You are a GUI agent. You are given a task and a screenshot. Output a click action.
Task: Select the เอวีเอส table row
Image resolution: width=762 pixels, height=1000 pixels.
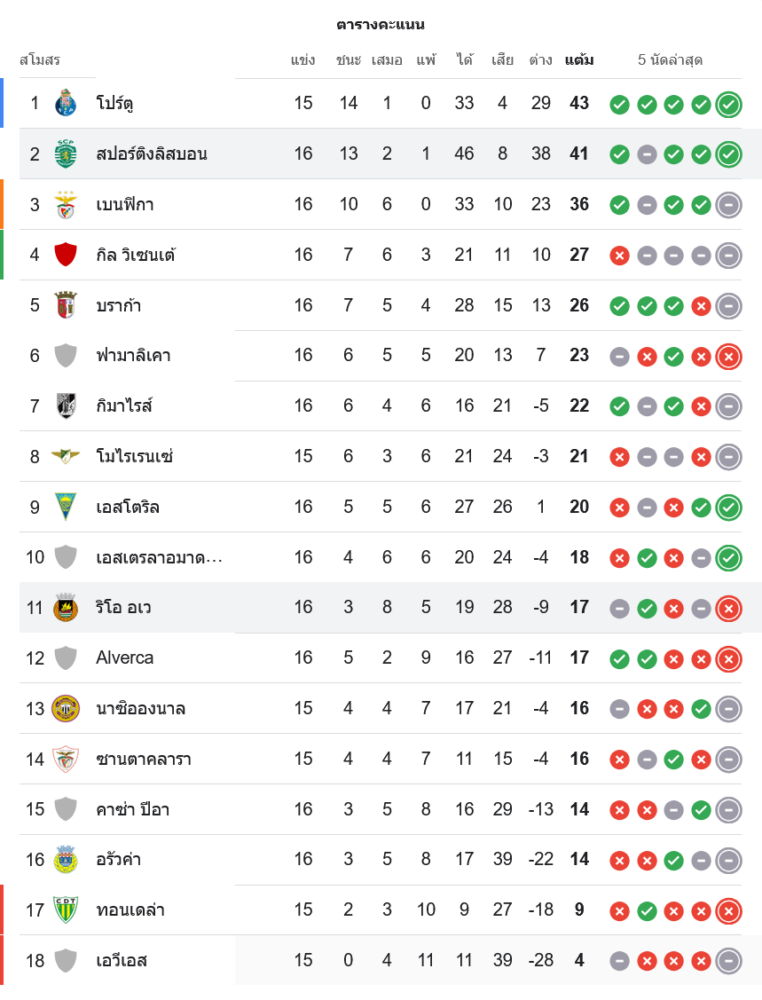380,961
